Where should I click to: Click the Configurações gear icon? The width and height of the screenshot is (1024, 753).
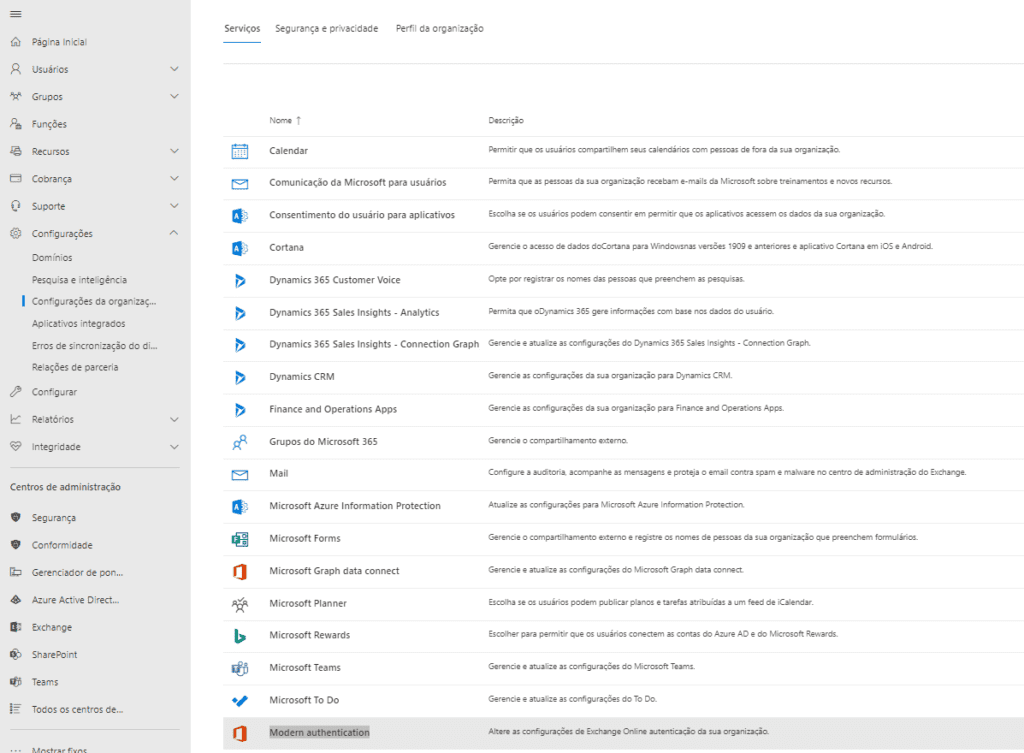point(16,233)
